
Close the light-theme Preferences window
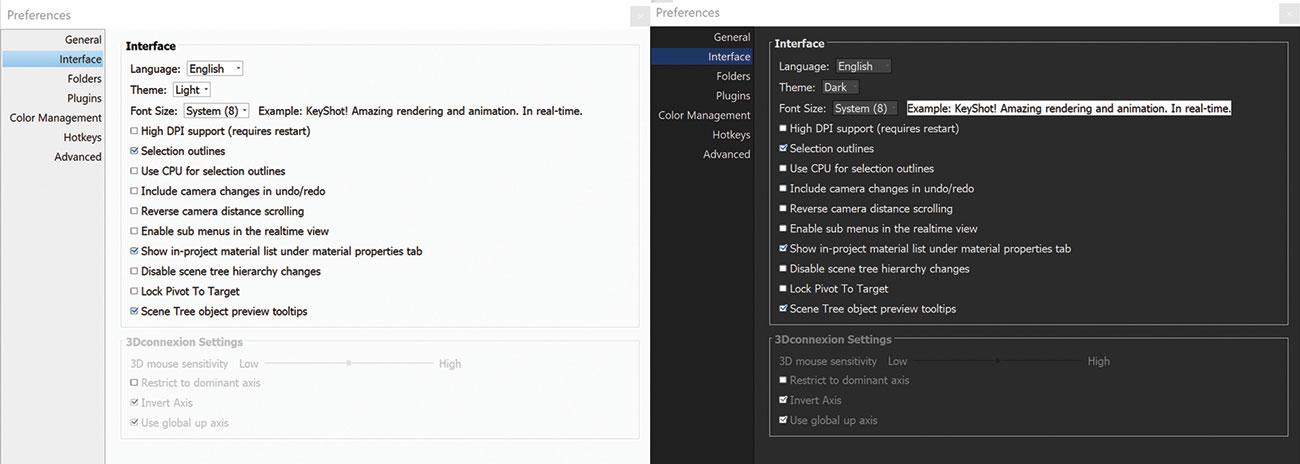(639, 16)
